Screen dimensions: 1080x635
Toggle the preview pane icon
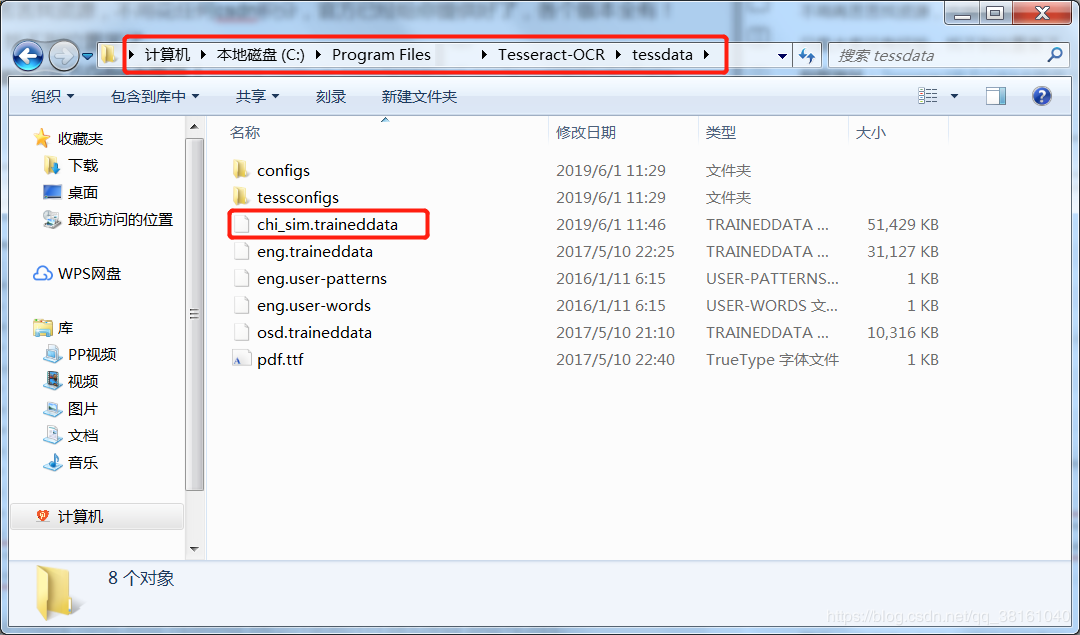point(995,96)
